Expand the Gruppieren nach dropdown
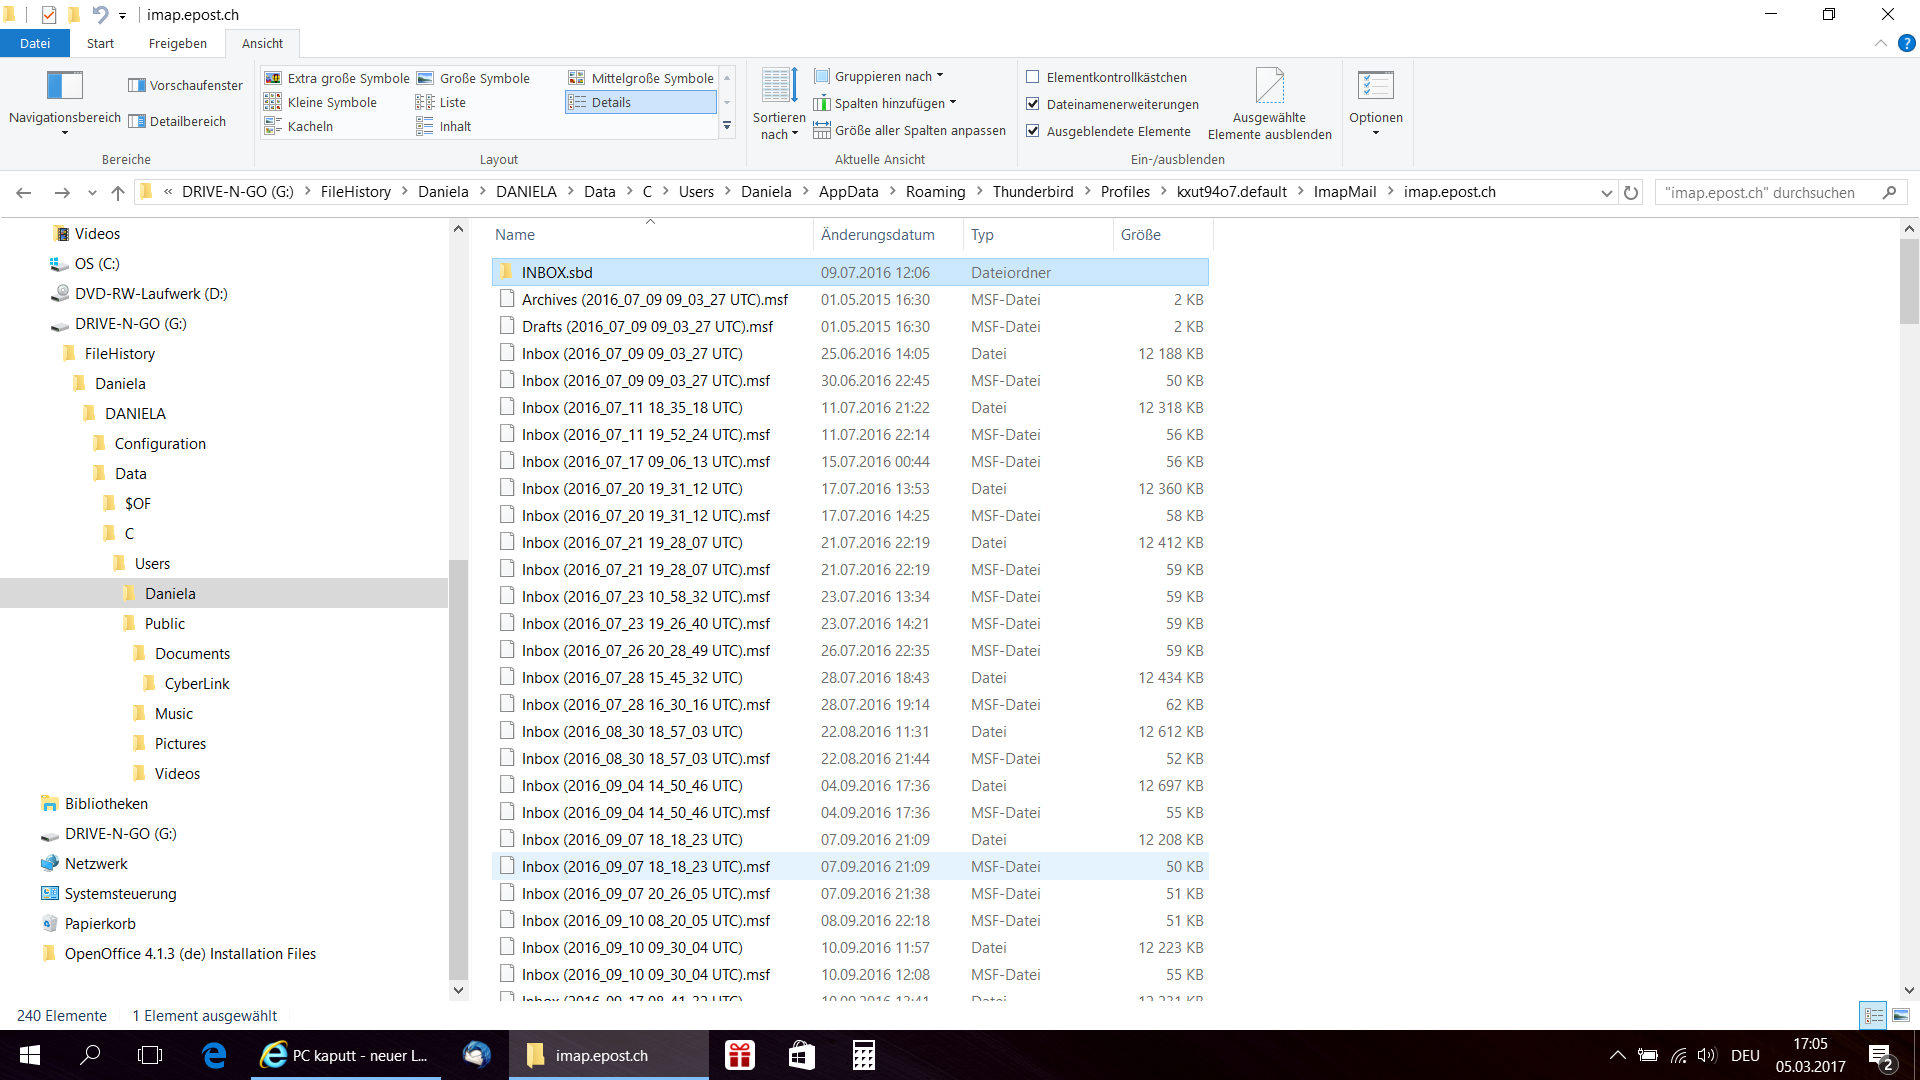This screenshot has width=1920, height=1080. pyautogui.click(x=879, y=76)
